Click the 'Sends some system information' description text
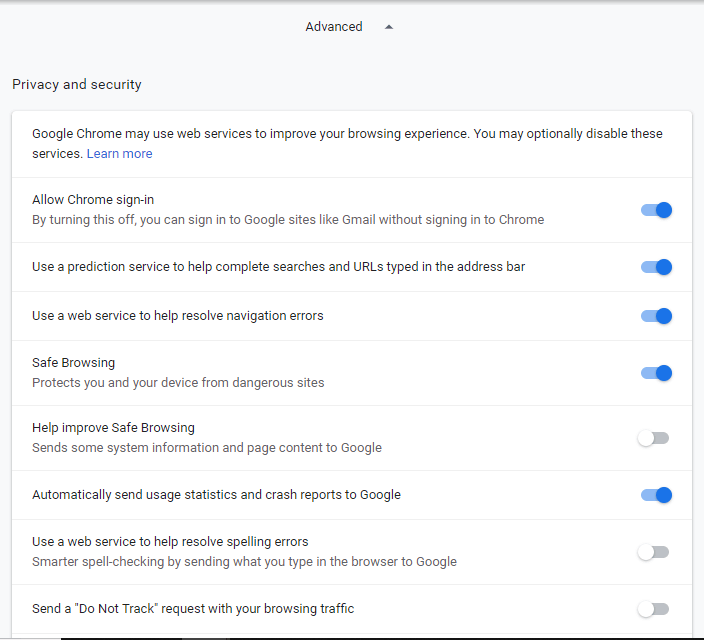Viewport: 704px width, 640px height. (207, 448)
